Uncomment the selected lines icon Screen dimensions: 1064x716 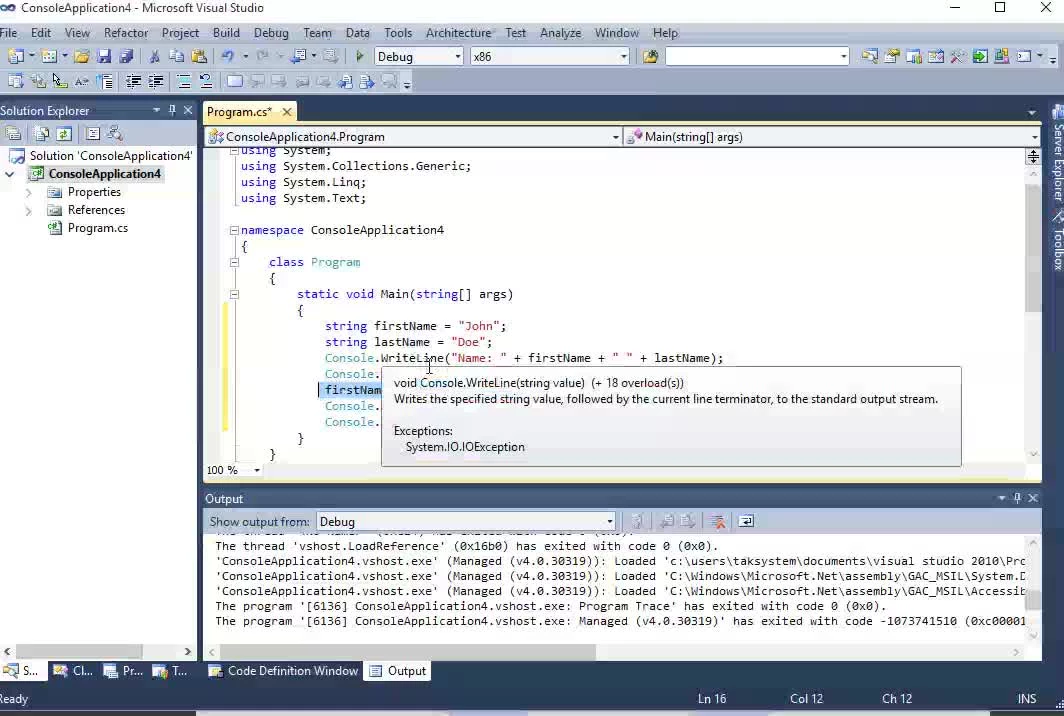pyautogui.click(x=206, y=82)
